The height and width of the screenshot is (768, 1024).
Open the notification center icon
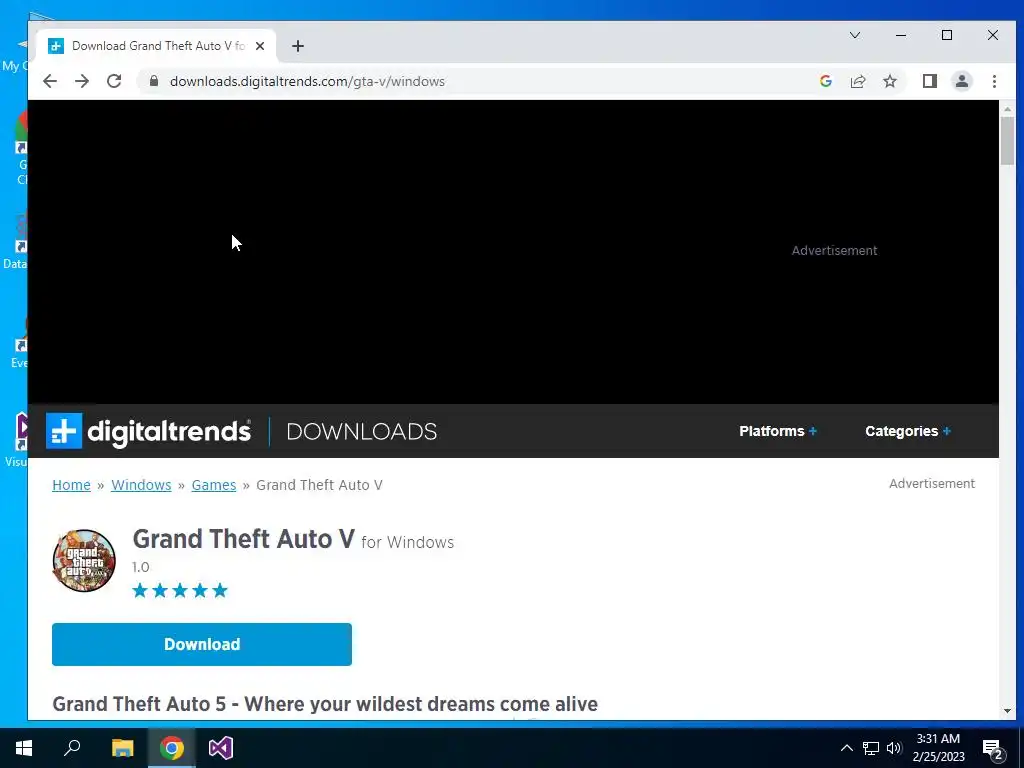point(993,748)
